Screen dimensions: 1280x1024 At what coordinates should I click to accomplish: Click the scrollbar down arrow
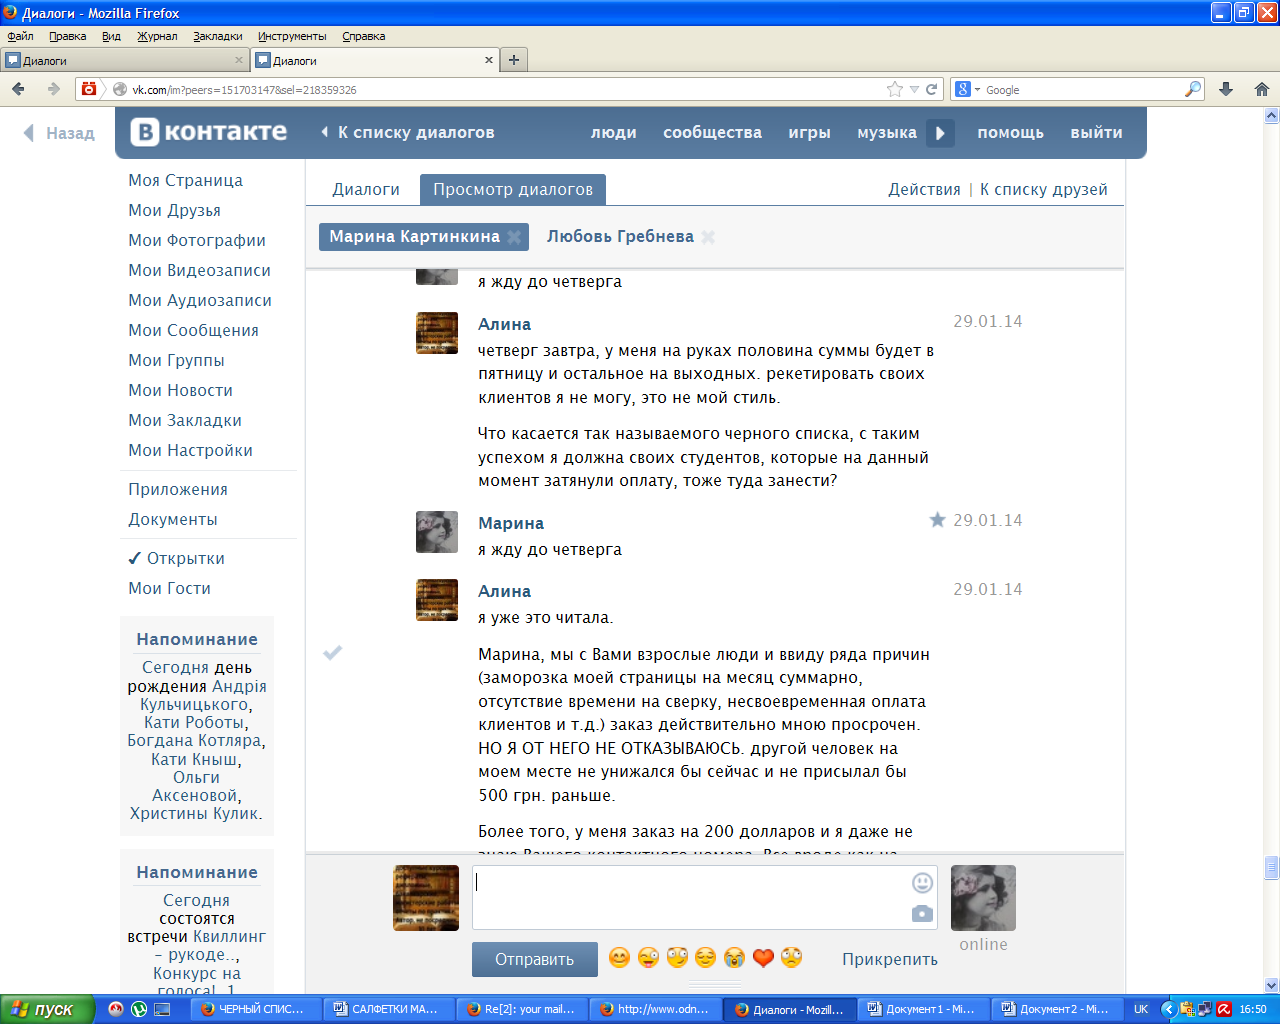(x=1272, y=984)
